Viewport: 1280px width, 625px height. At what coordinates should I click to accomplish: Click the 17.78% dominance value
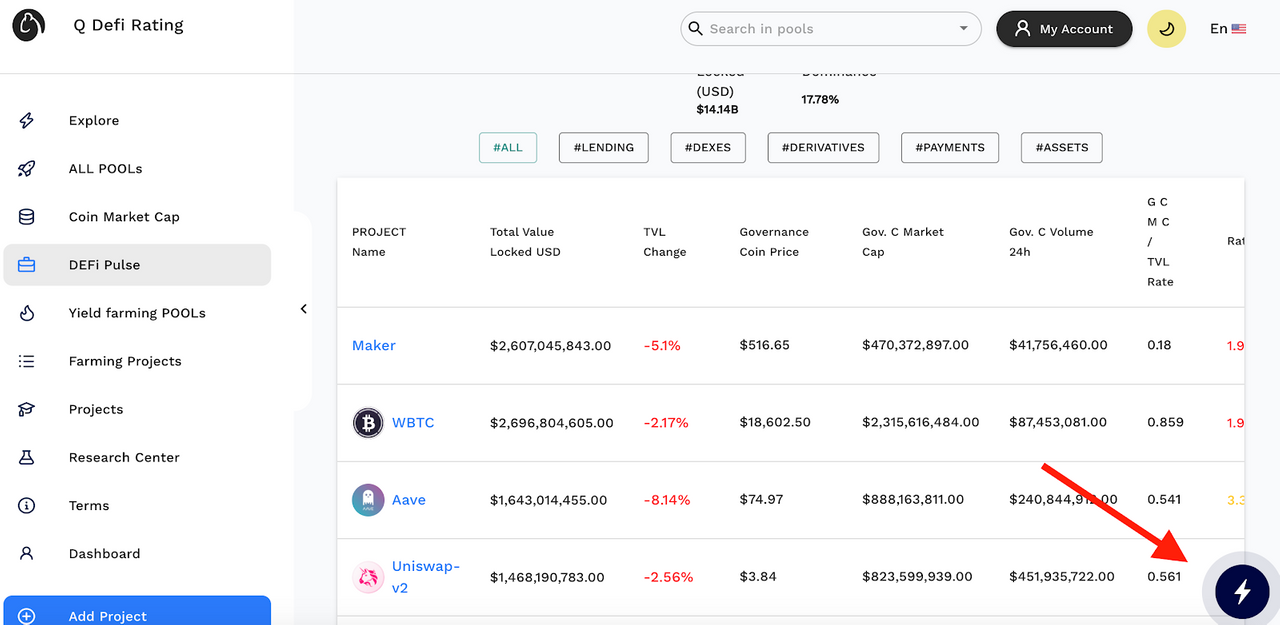click(x=820, y=100)
